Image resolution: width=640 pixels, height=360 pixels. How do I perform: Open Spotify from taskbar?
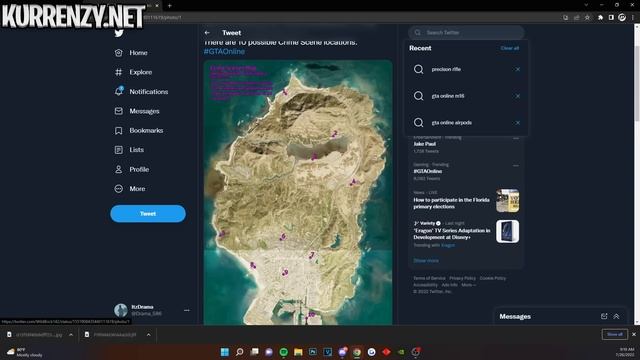tap(283, 352)
